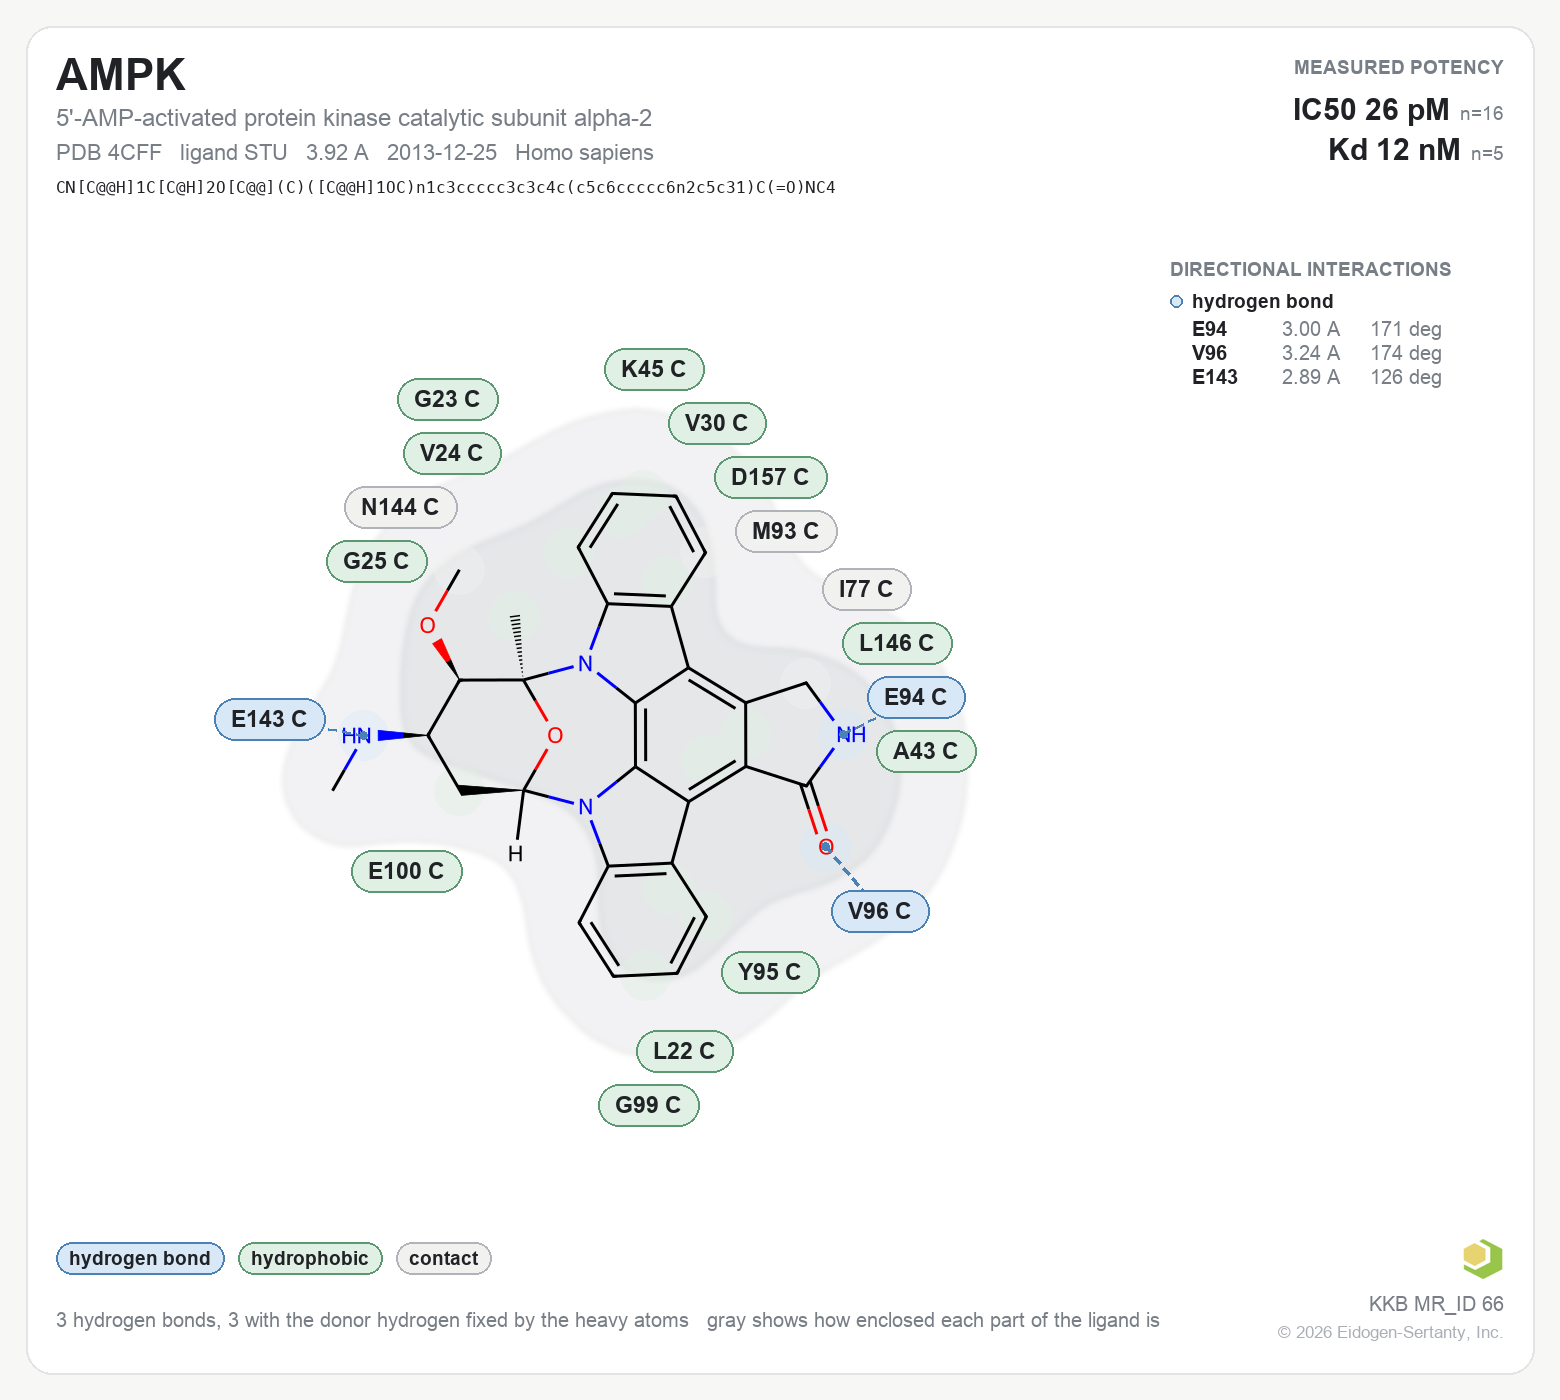Select the E94 C residue label
This screenshot has width=1560, height=1400.
point(916,697)
